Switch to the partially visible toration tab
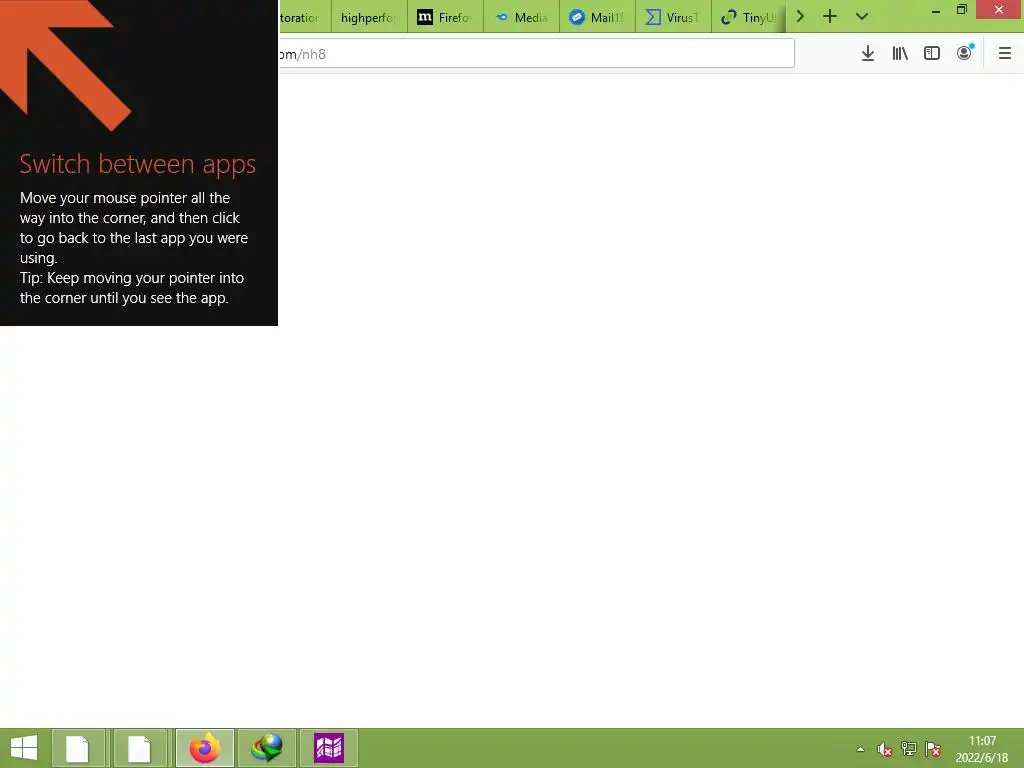The width and height of the screenshot is (1024, 768). [305, 17]
